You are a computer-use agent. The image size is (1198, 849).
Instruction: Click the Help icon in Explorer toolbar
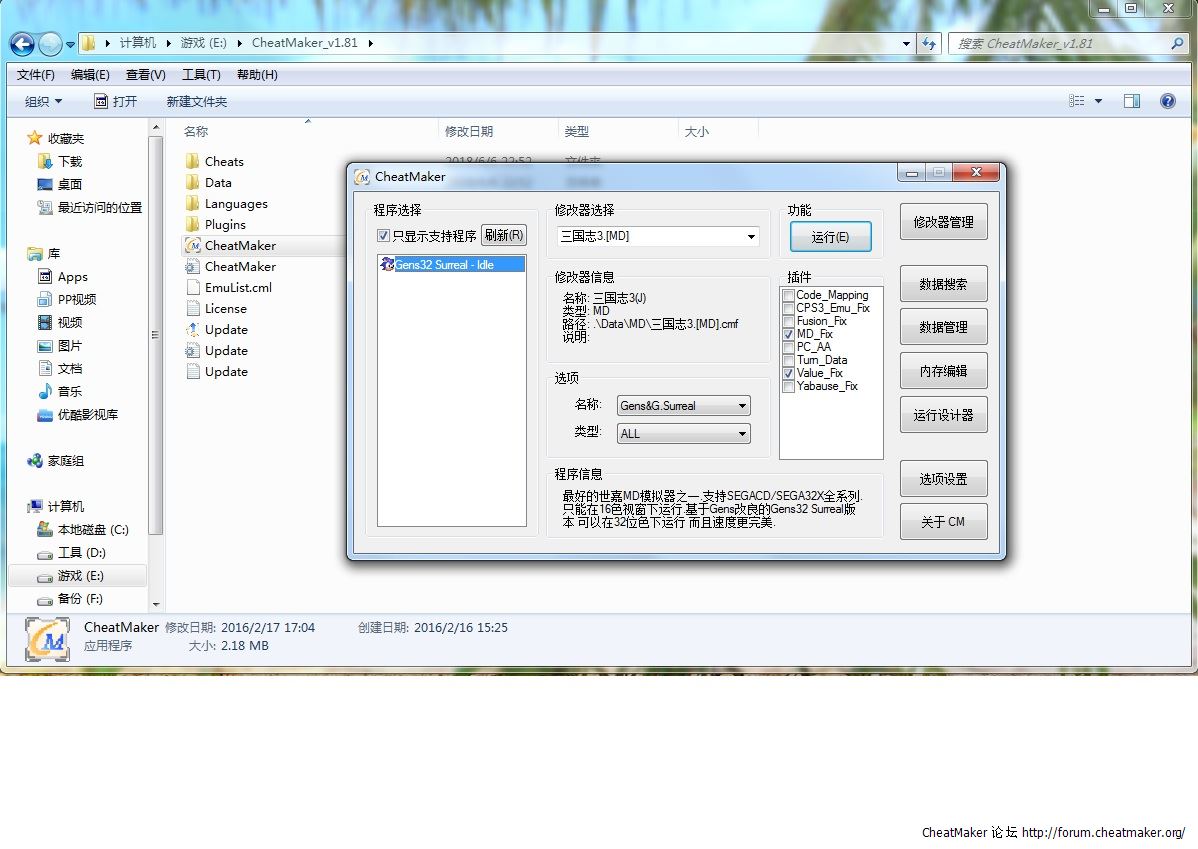pyautogui.click(x=1166, y=101)
